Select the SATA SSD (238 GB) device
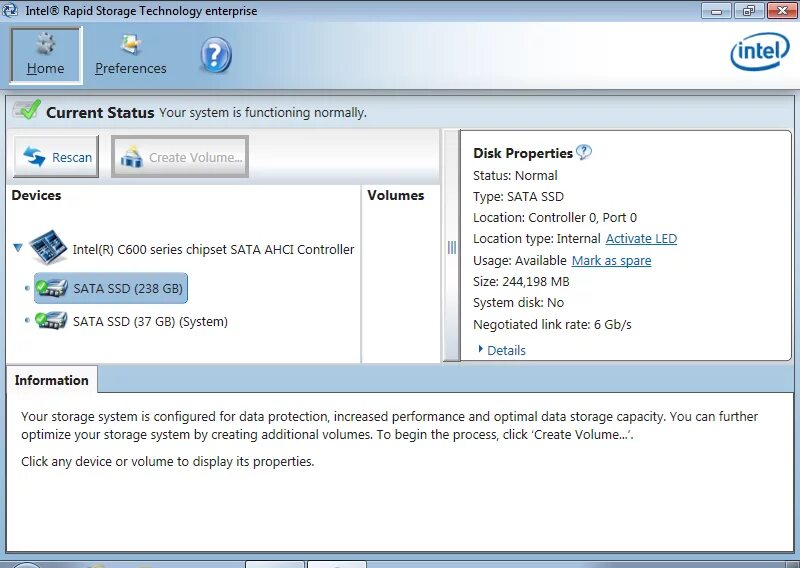 pos(111,288)
